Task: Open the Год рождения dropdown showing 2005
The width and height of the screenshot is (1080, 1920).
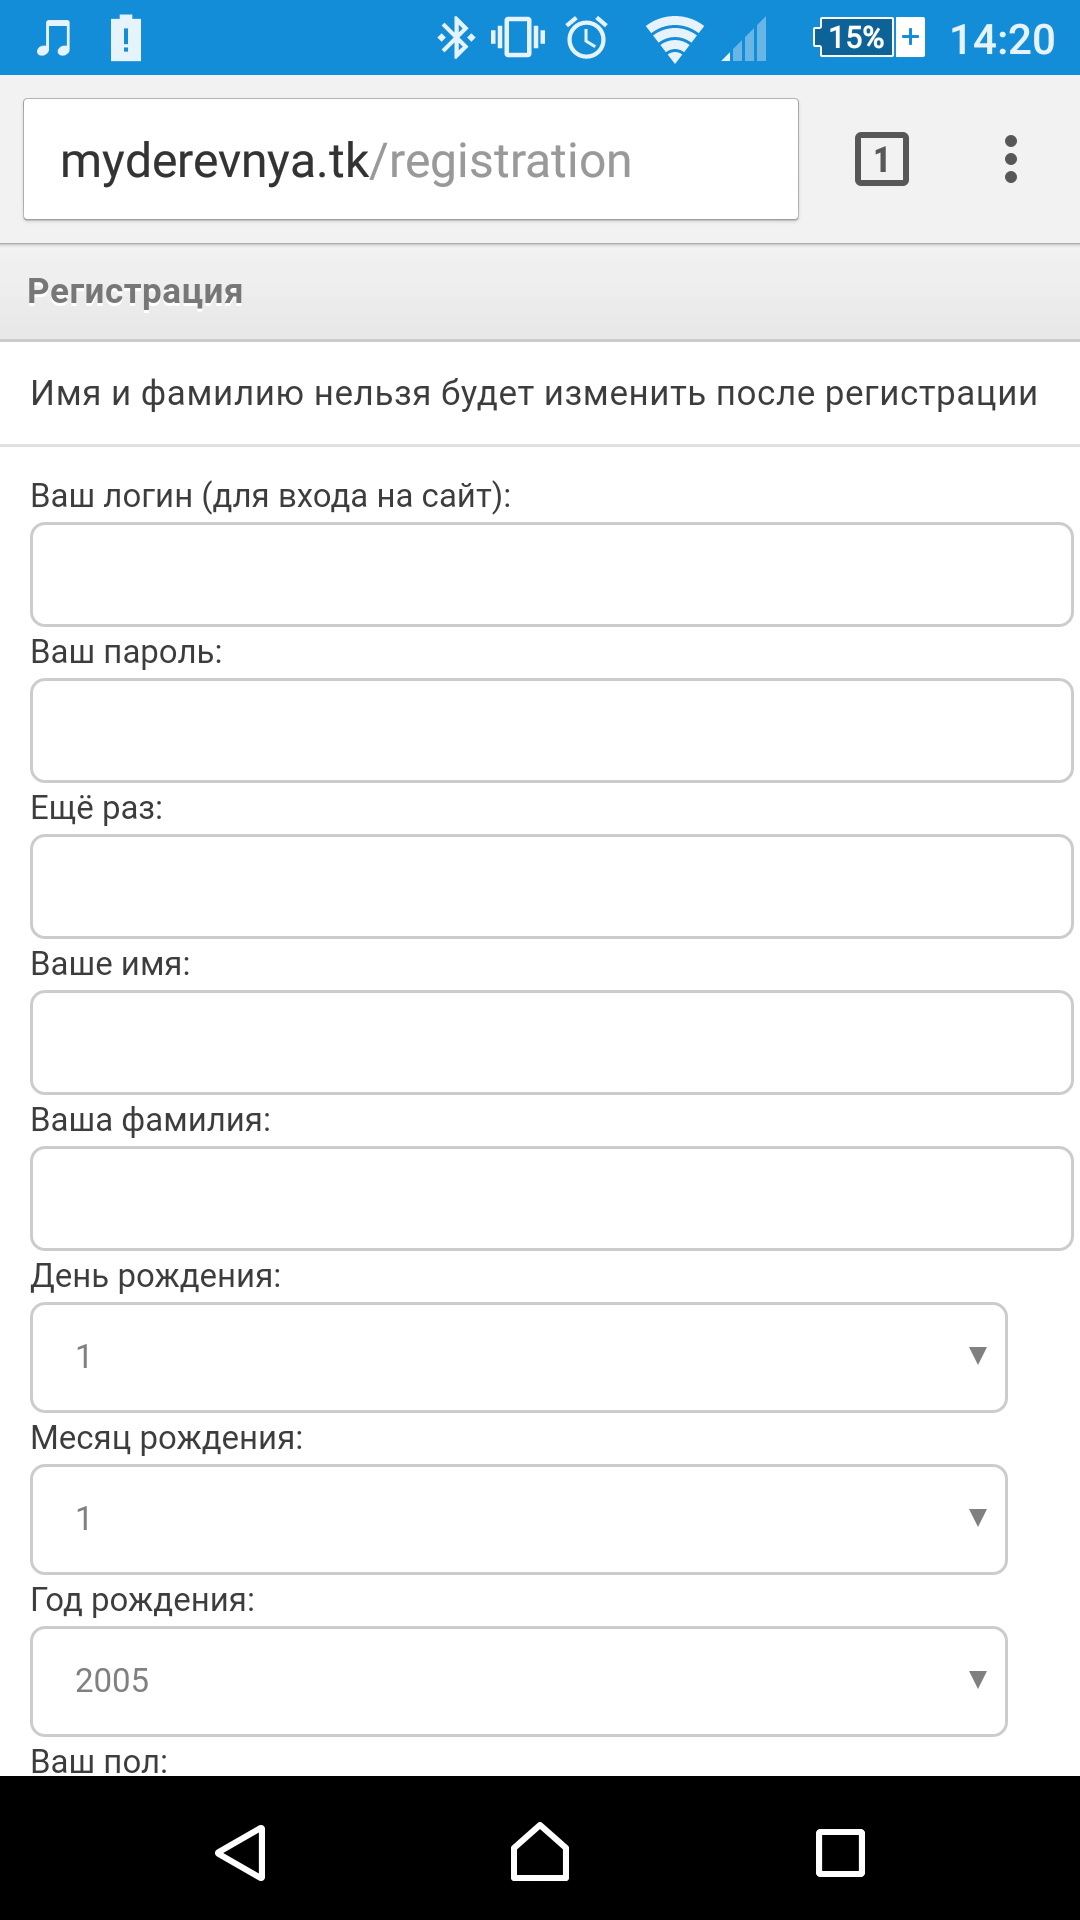Action: tap(518, 1681)
